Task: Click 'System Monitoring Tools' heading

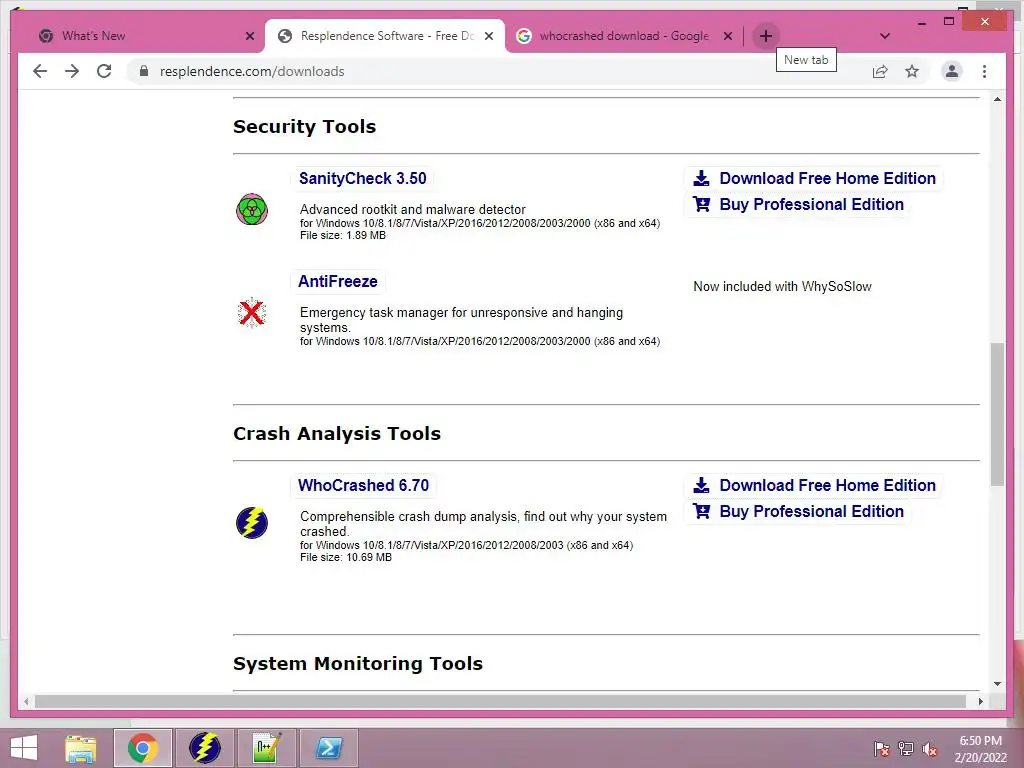Action: [358, 664]
